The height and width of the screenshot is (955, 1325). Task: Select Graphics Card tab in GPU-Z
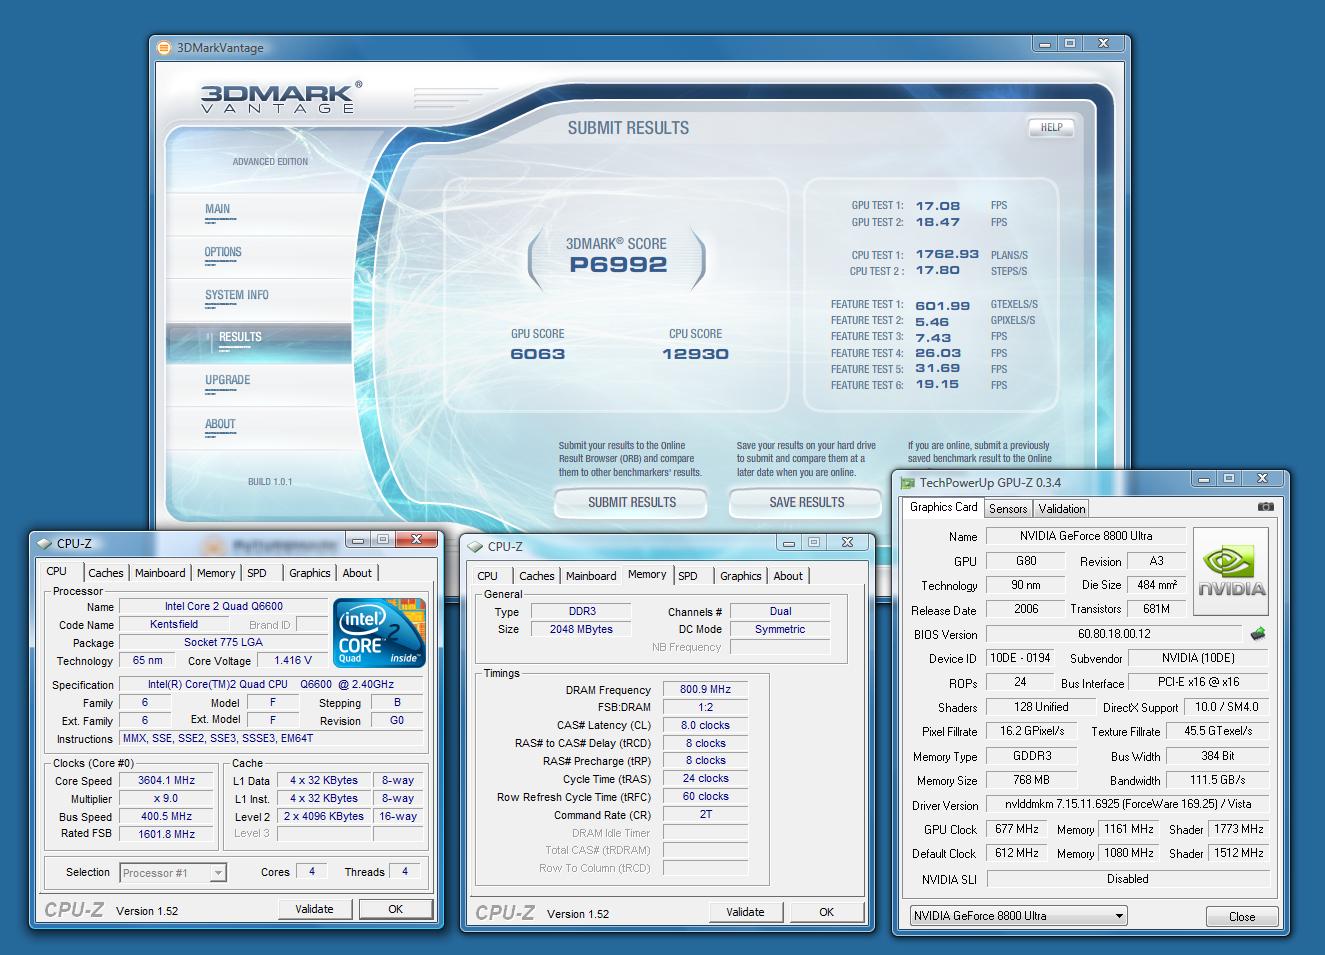pyautogui.click(x=943, y=507)
